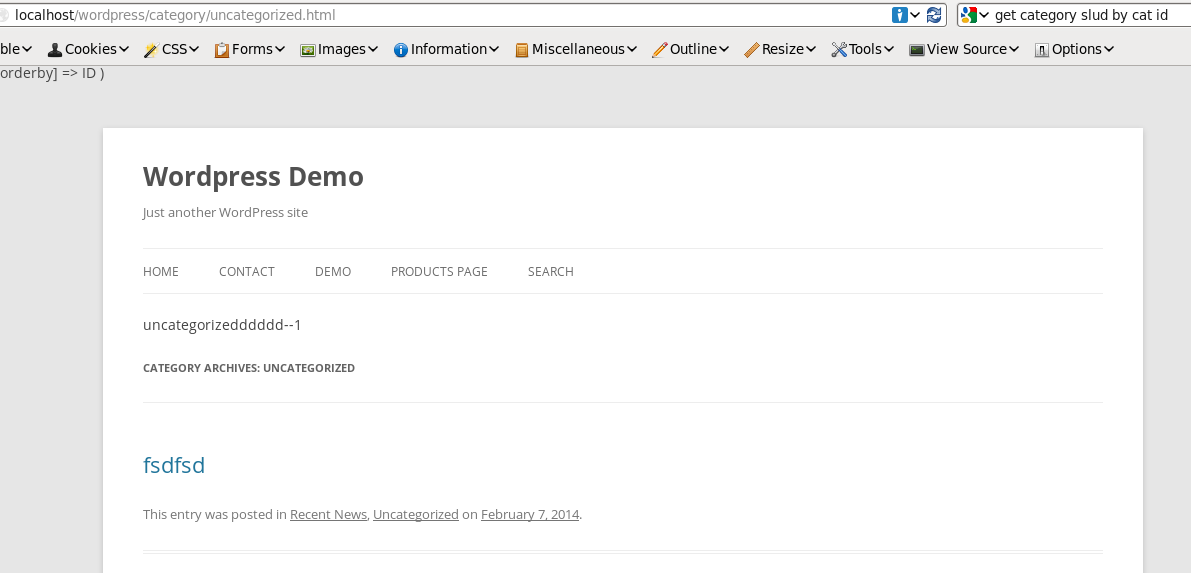The width and height of the screenshot is (1191, 573).
Task: Click into the browser search field
Action: [1085, 15]
